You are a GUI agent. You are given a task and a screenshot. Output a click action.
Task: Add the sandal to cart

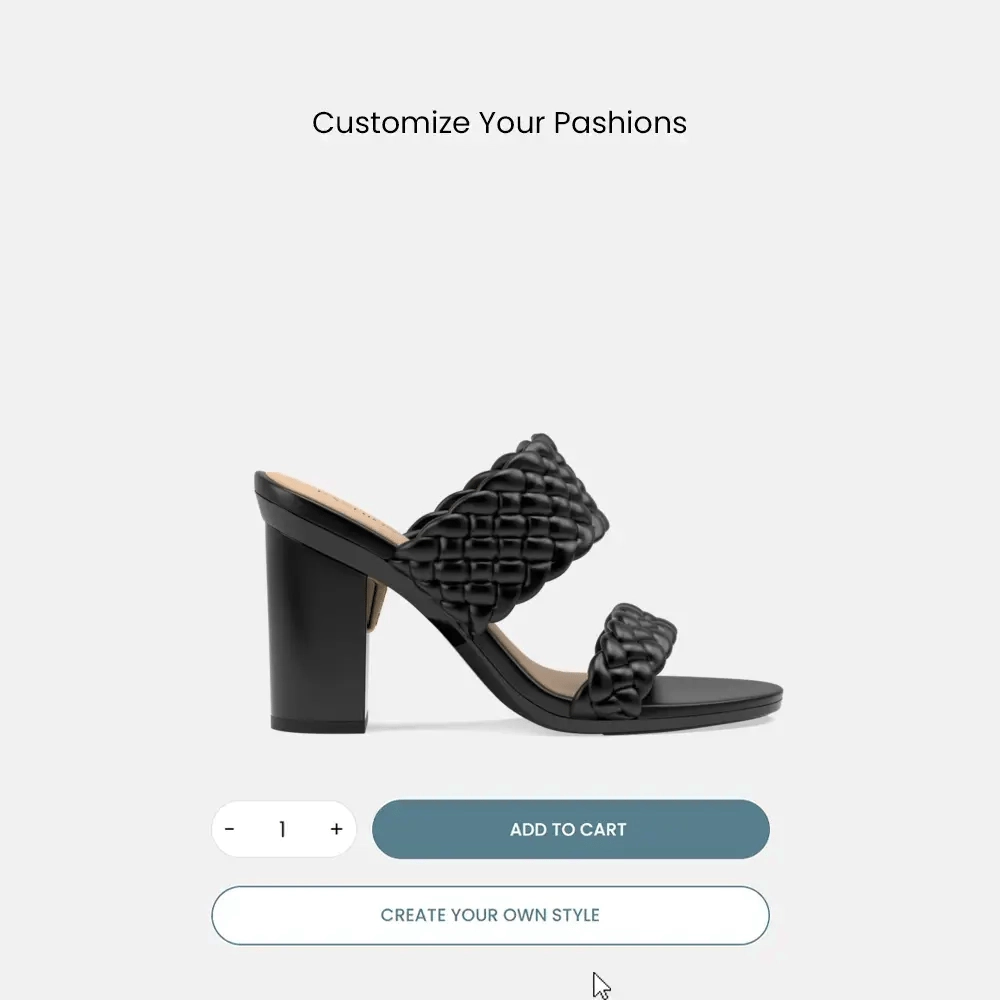coord(571,829)
